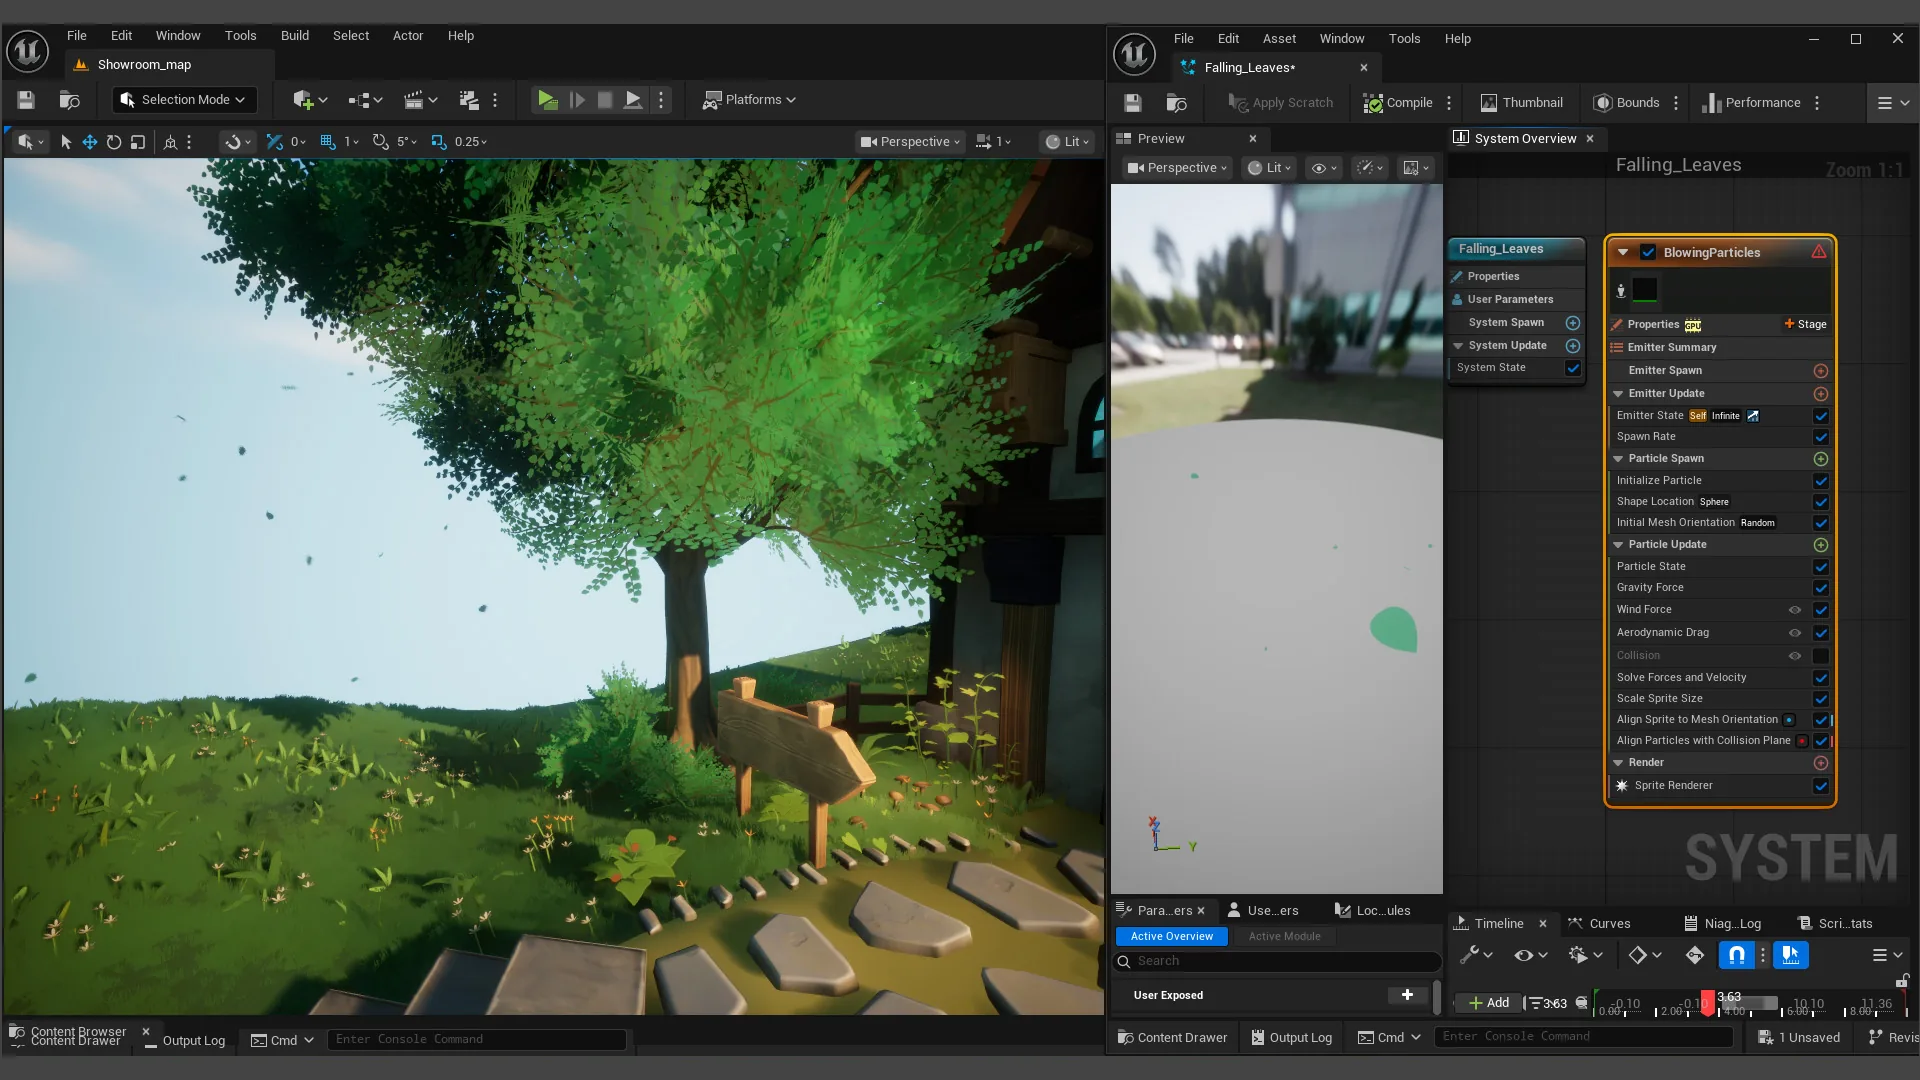The height and width of the screenshot is (1080, 1920).
Task: Click the main editor console command input
Action: coord(478,1040)
